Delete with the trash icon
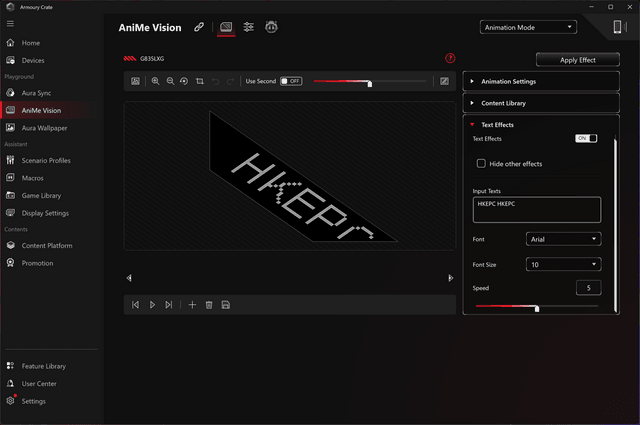 (x=209, y=305)
